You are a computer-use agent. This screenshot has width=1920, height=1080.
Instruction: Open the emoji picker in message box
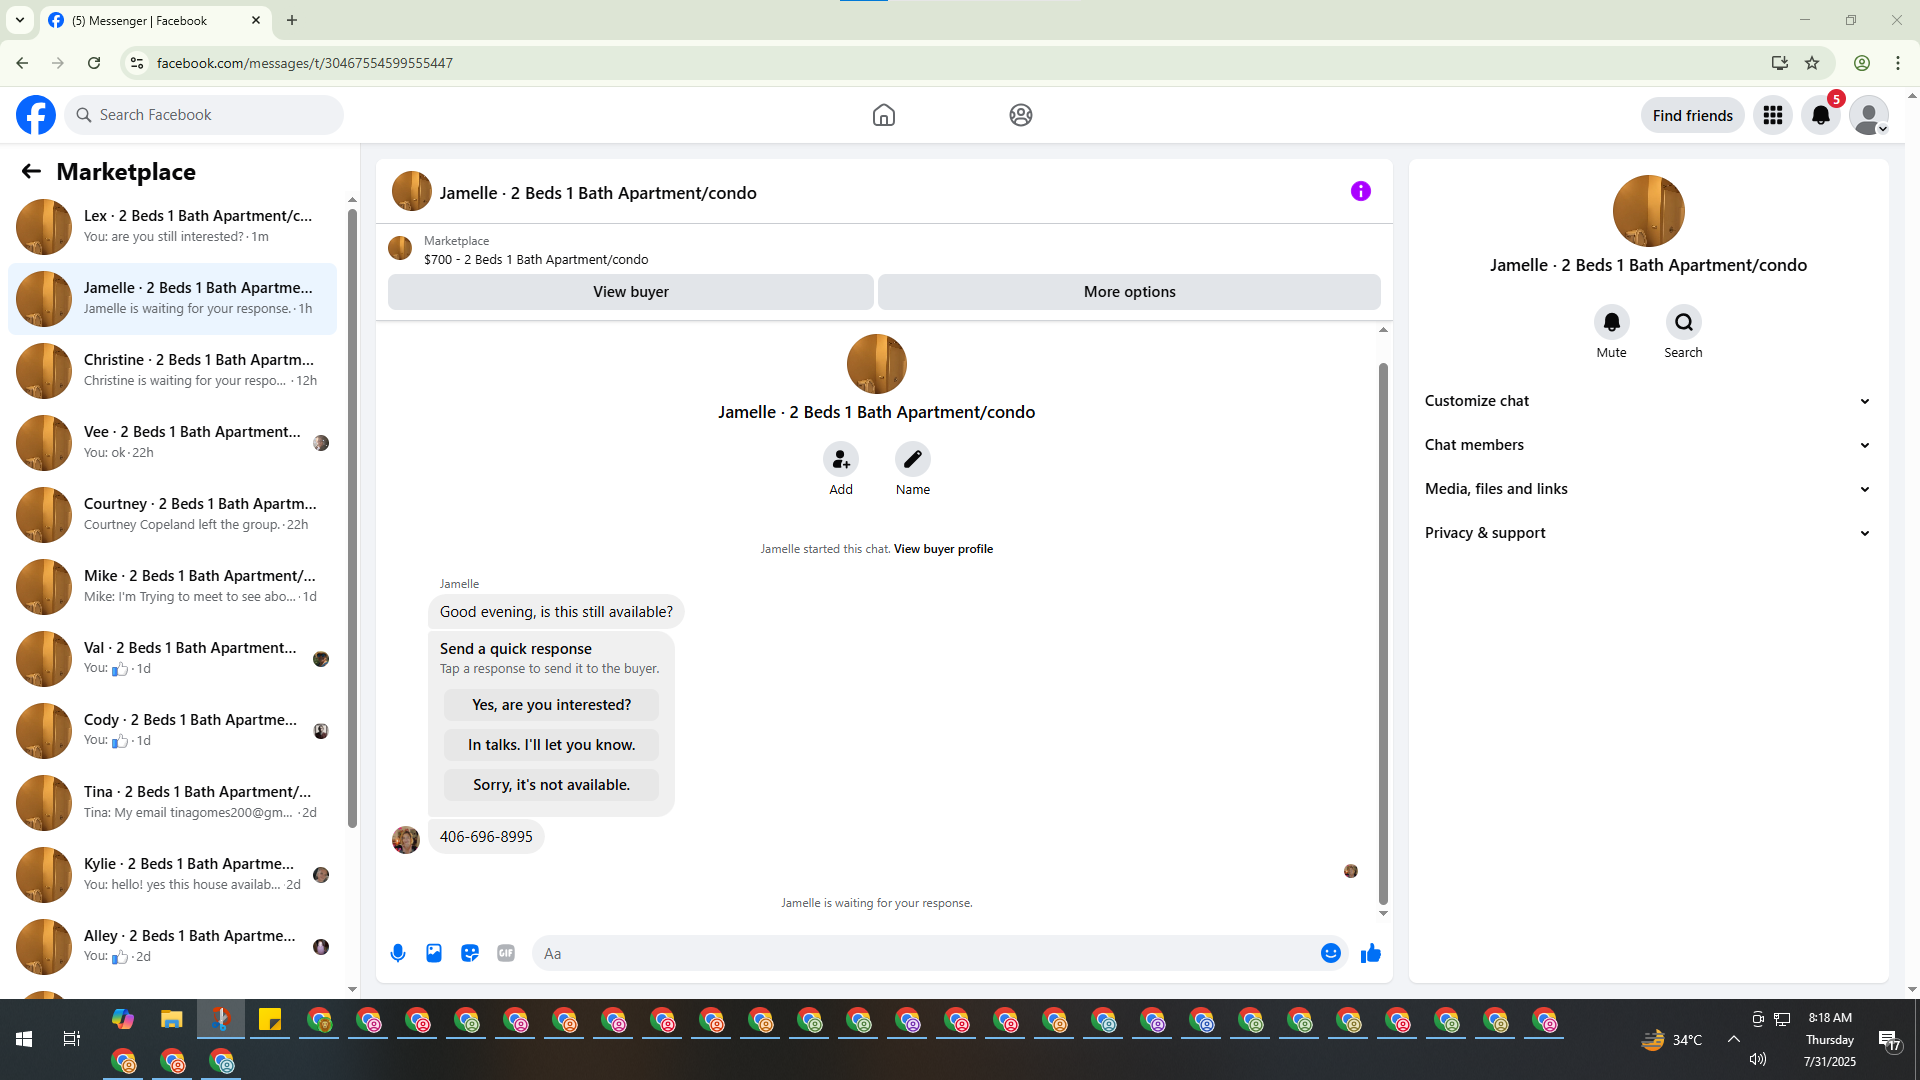(1330, 953)
